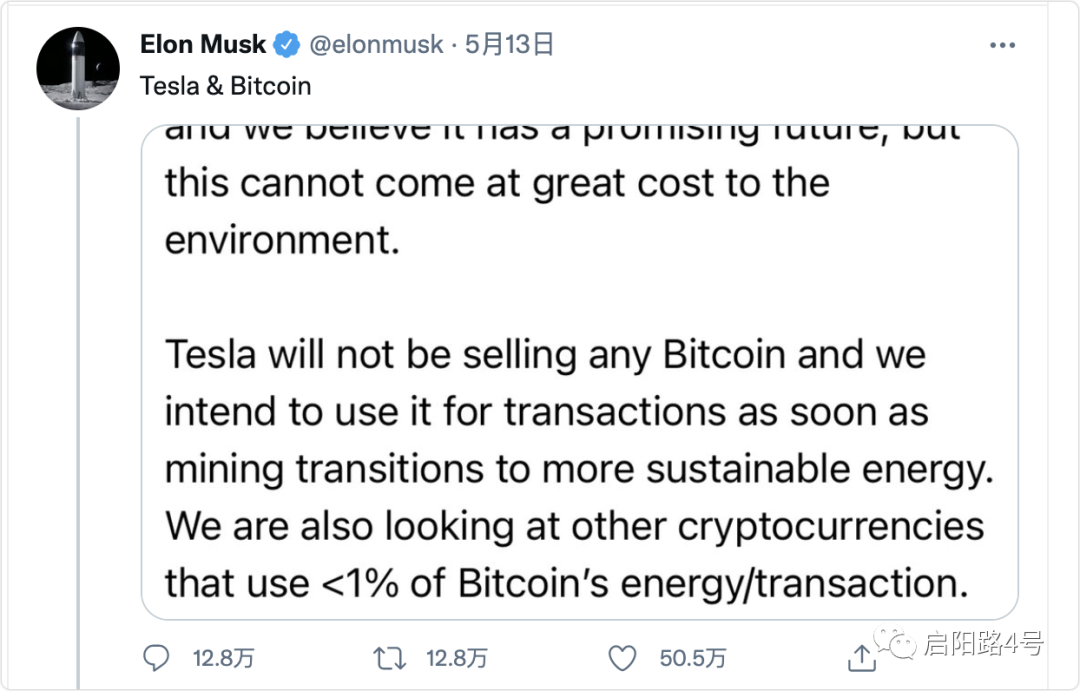Screen dimensions: 1080x691
Task: Like the tweet with heart icon
Action: click(x=623, y=659)
